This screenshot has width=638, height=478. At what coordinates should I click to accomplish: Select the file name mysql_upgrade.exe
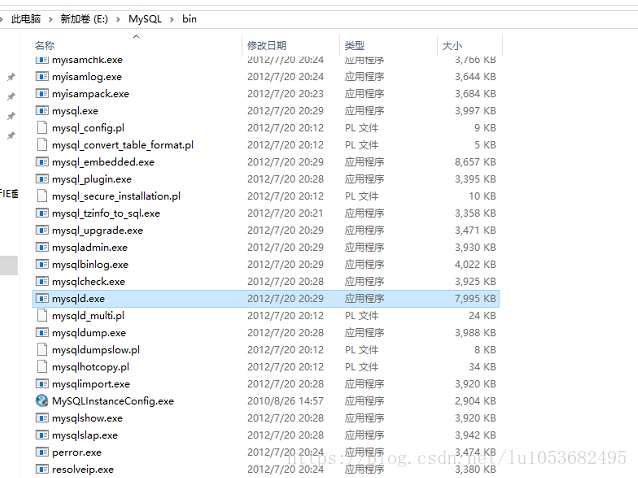(97, 230)
